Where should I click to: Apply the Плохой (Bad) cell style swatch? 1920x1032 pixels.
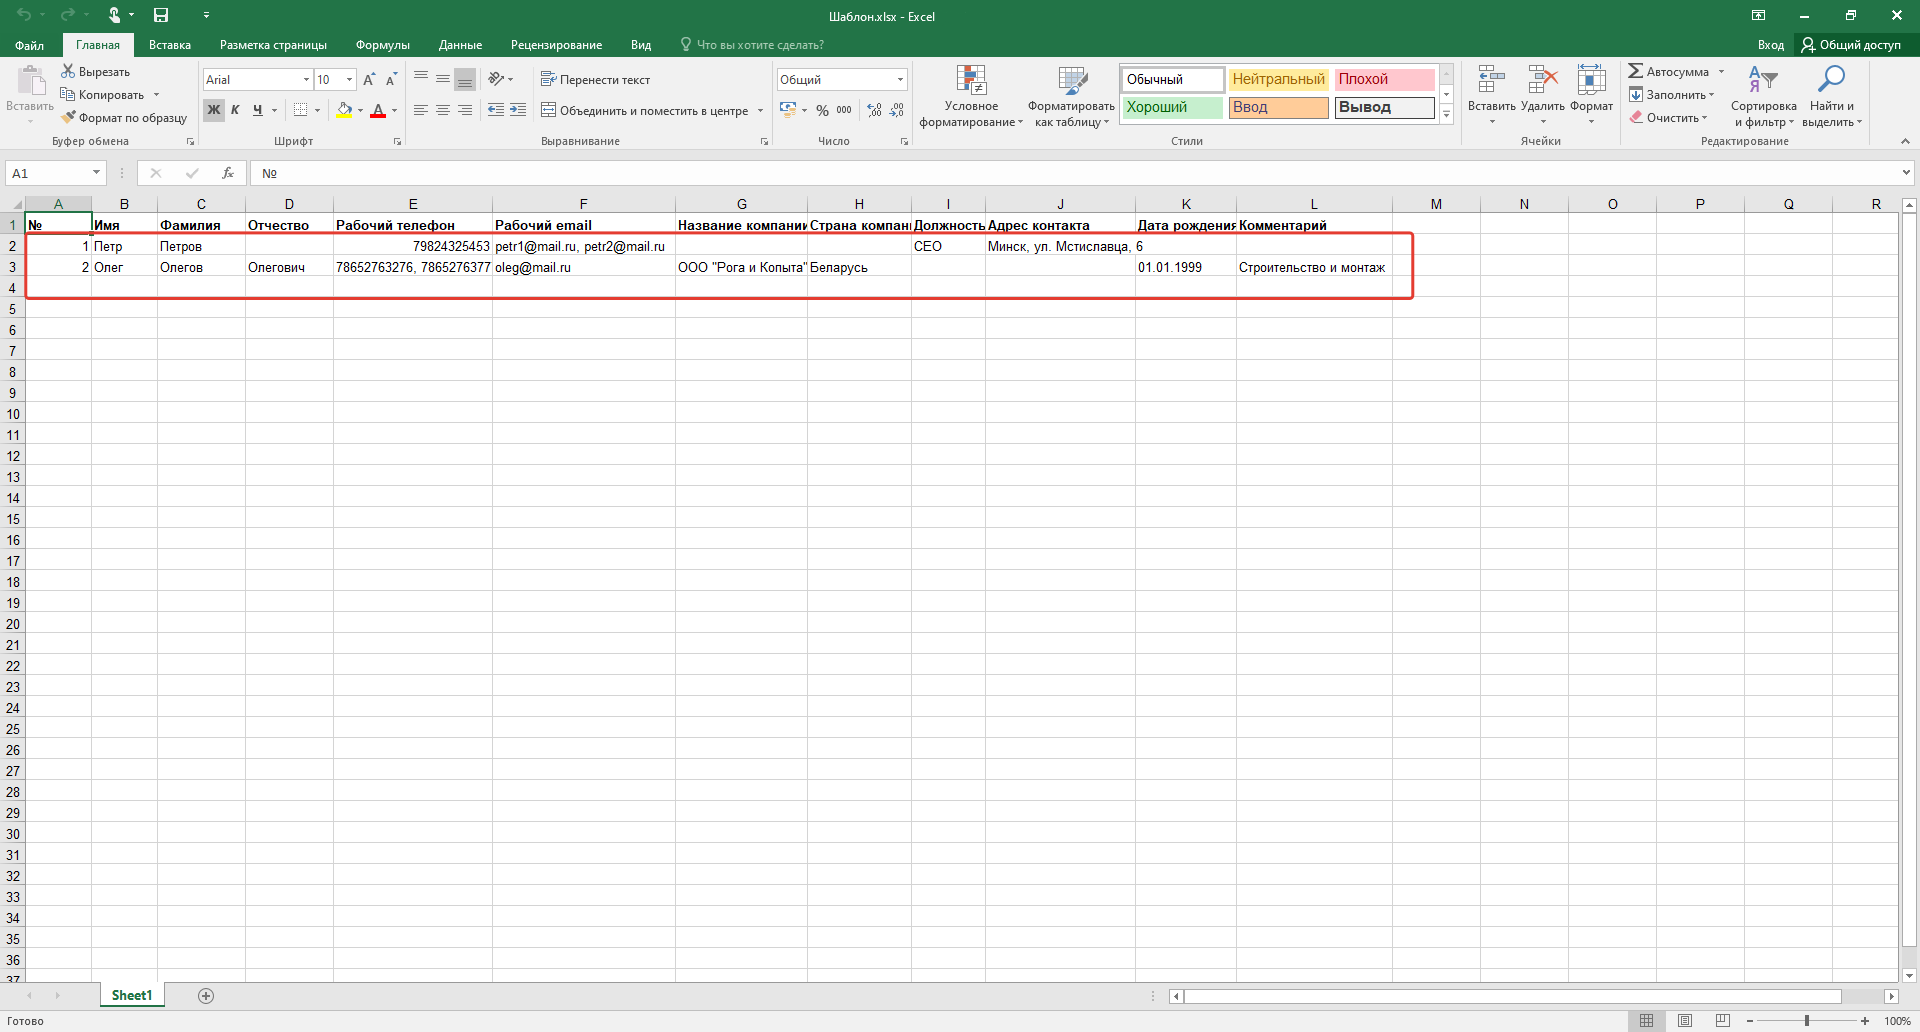pos(1384,79)
